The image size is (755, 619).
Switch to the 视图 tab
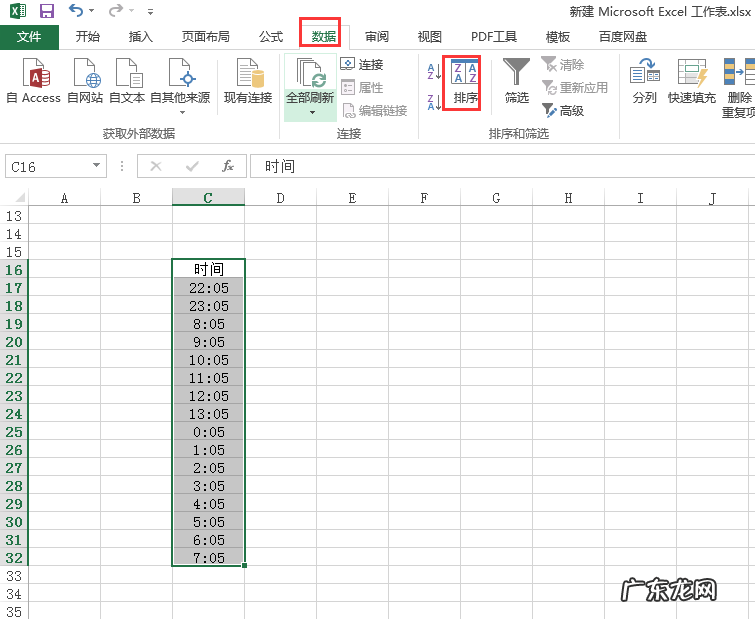(x=430, y=37)
